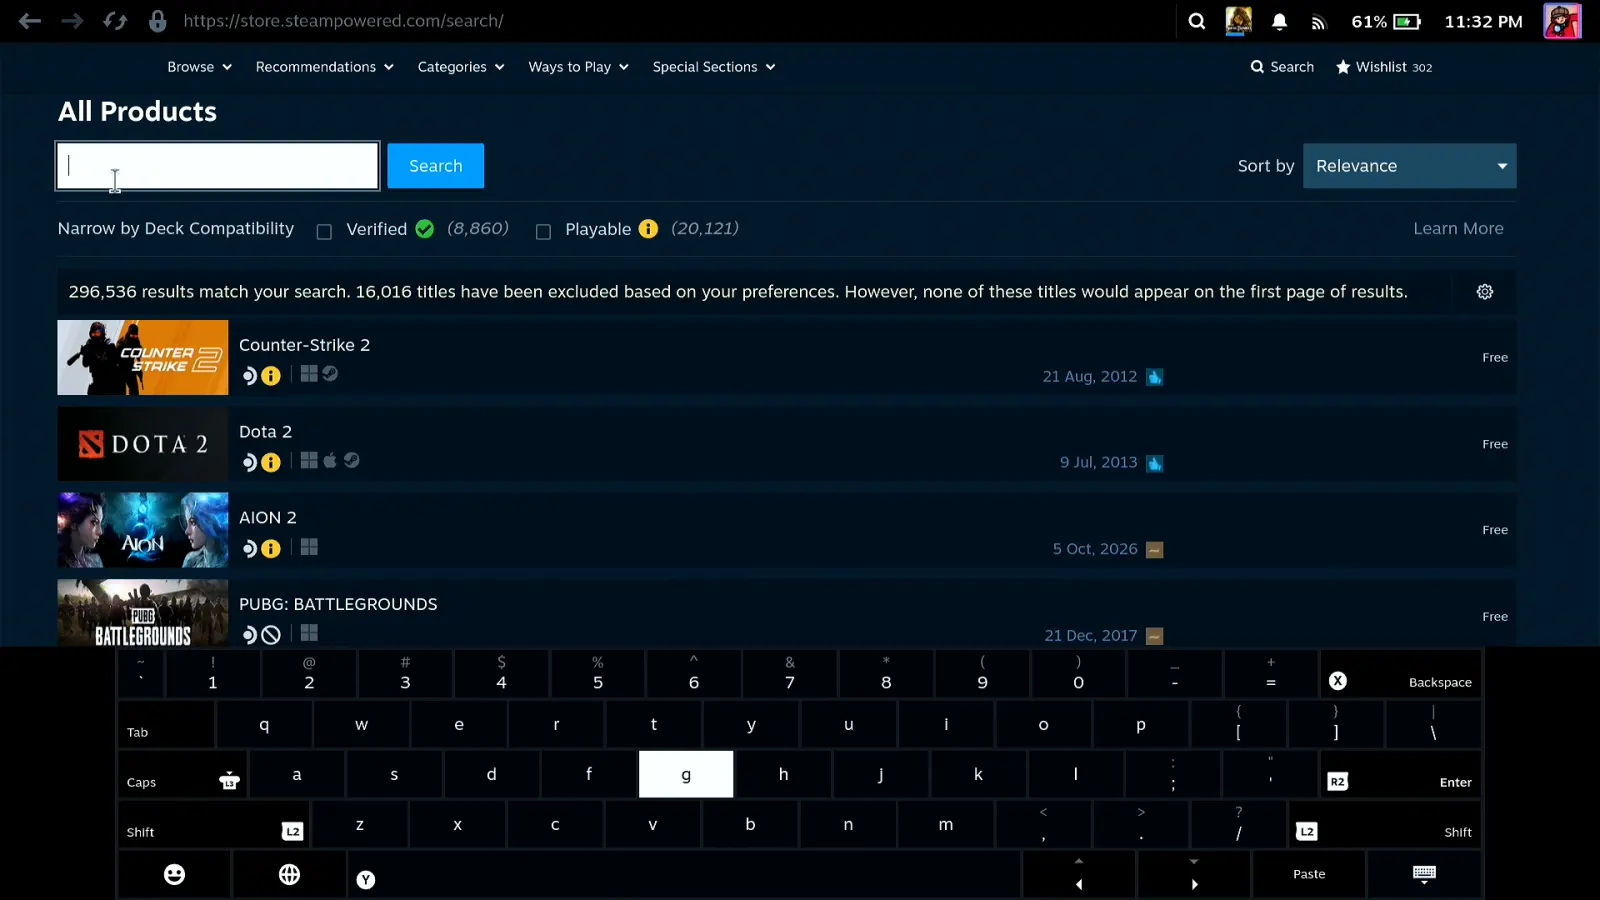Click the lock icon beside the URL

pos(157,21)
